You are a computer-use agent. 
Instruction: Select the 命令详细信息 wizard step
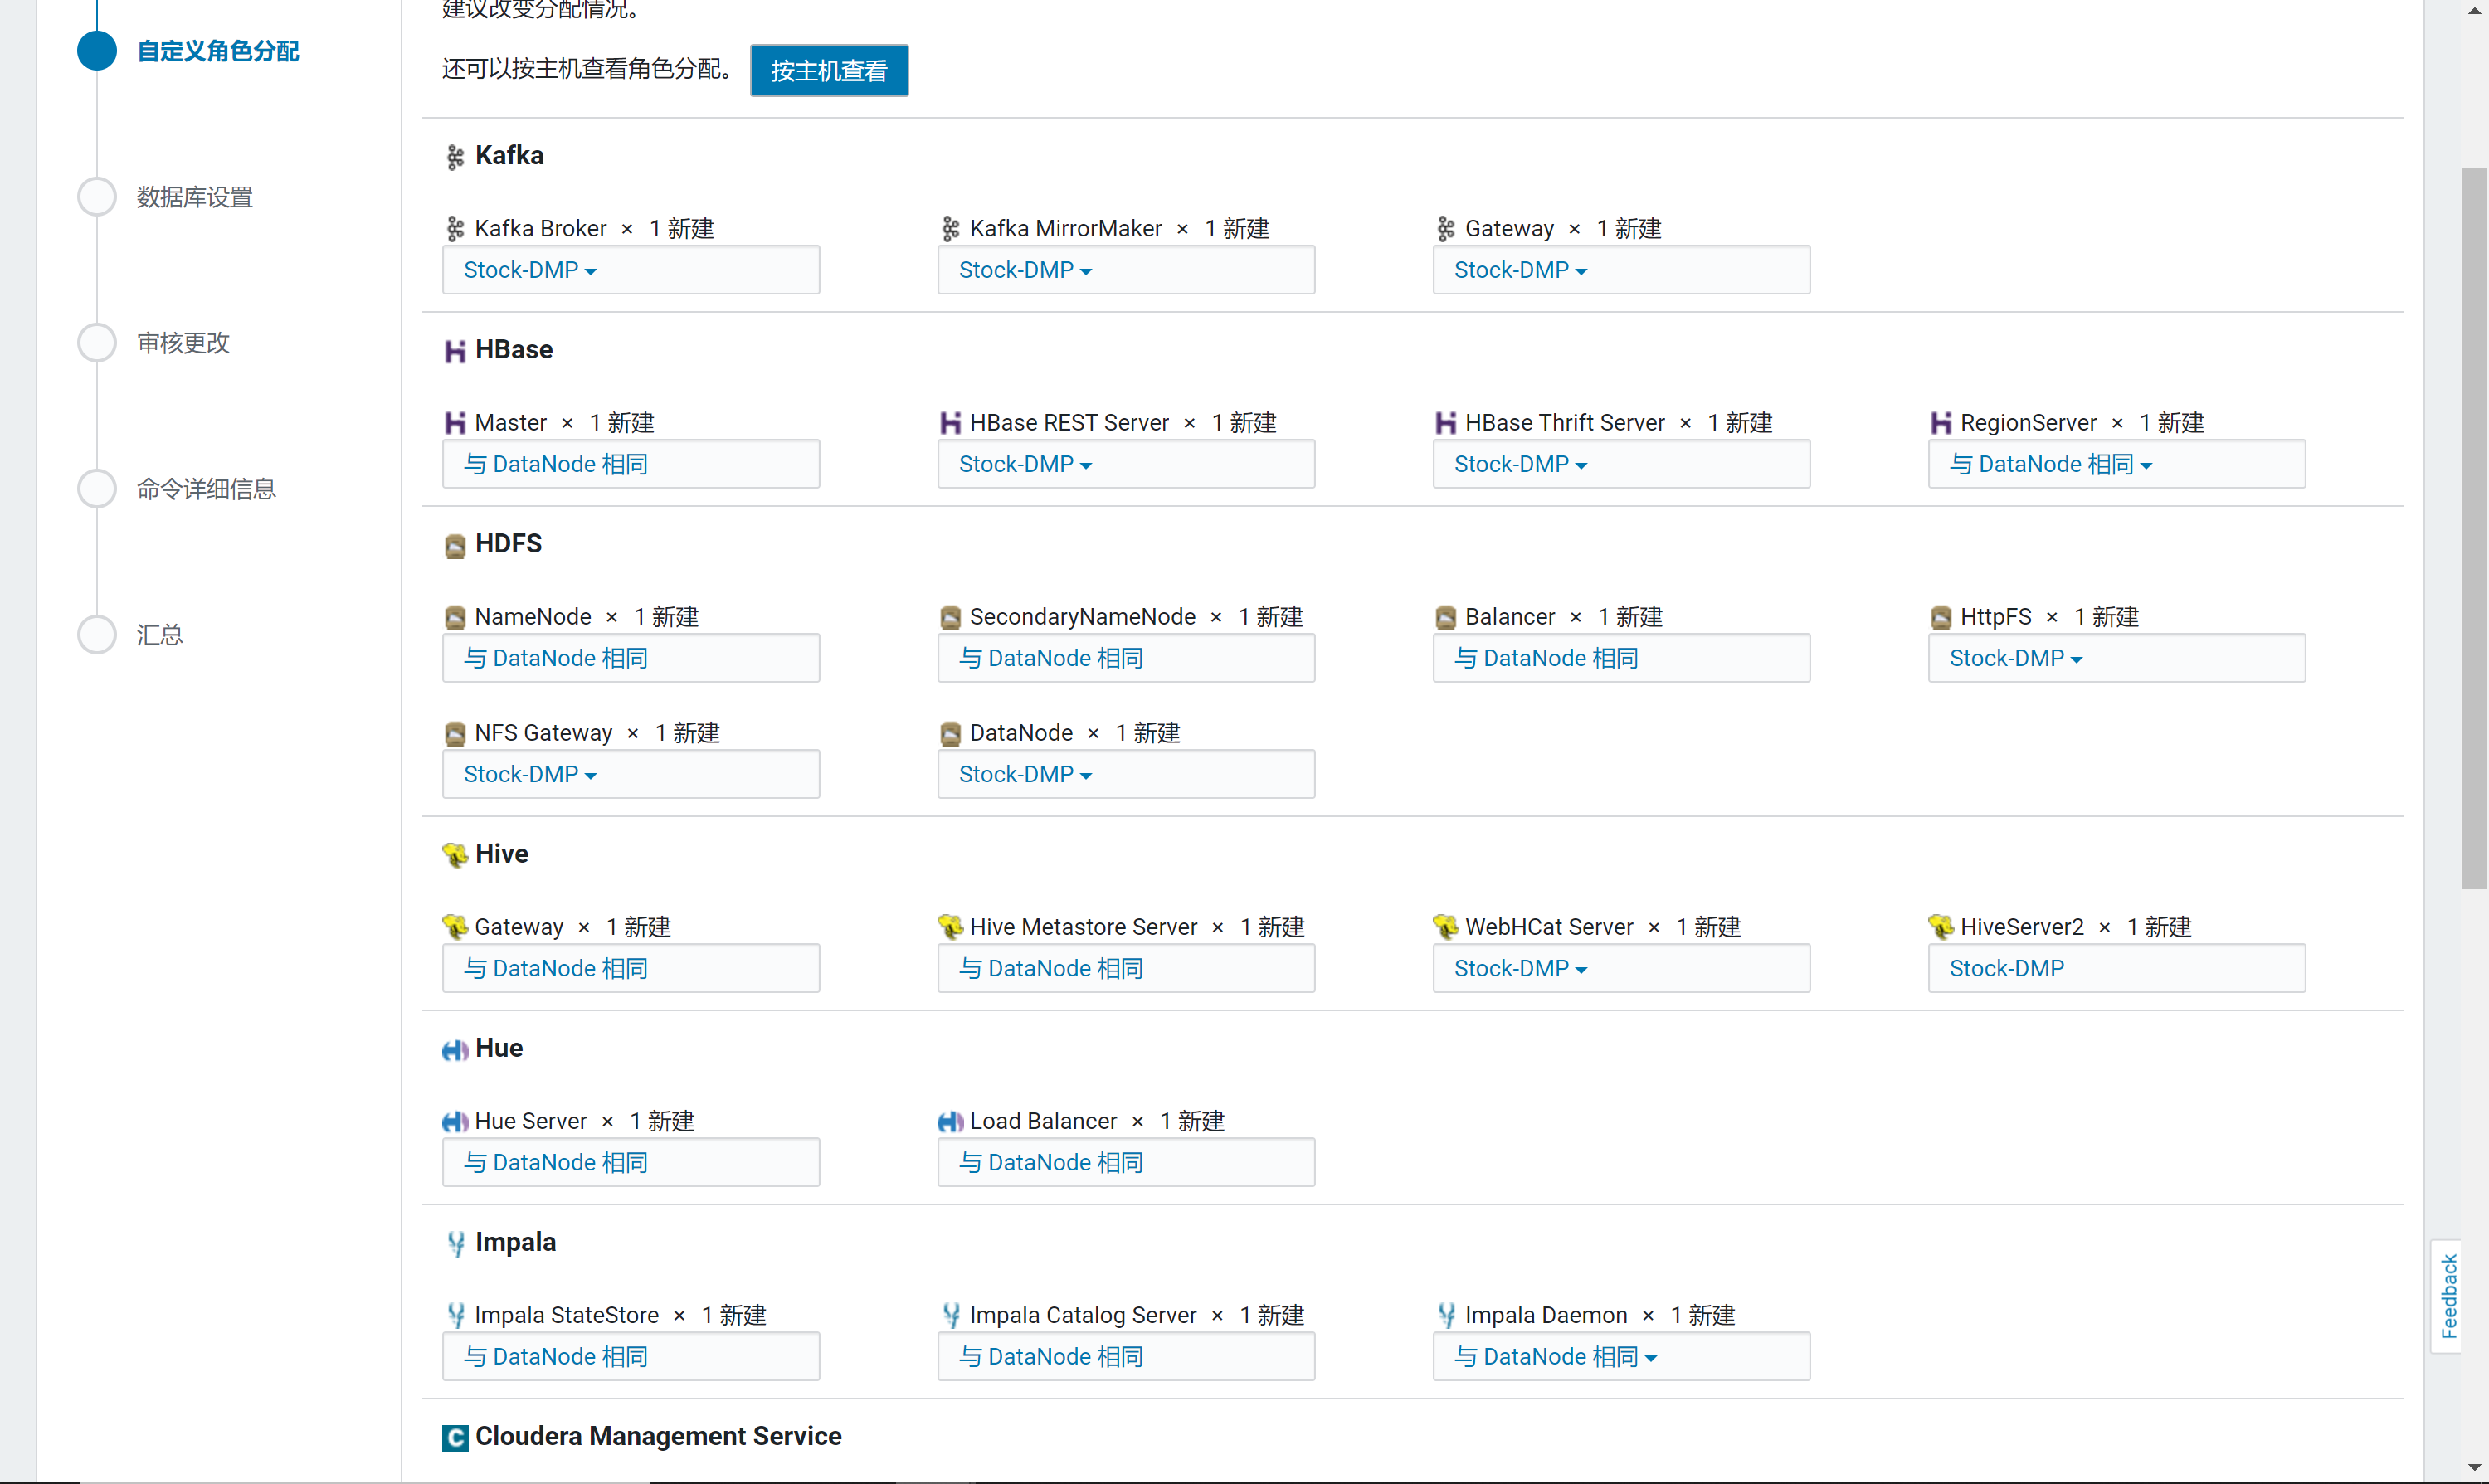[x=206, y=489]
